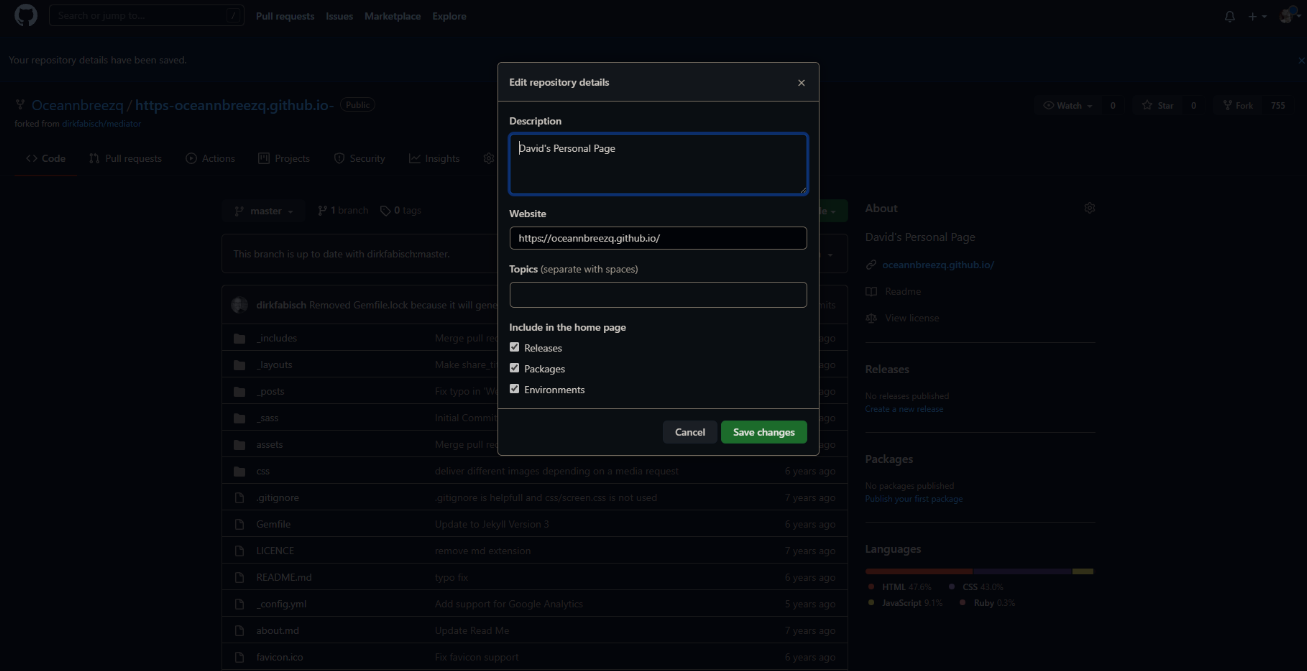The width and height of the screenshot is (1307, 671).
Task: Open the plus create-new dropdown
Action: 1257,16
